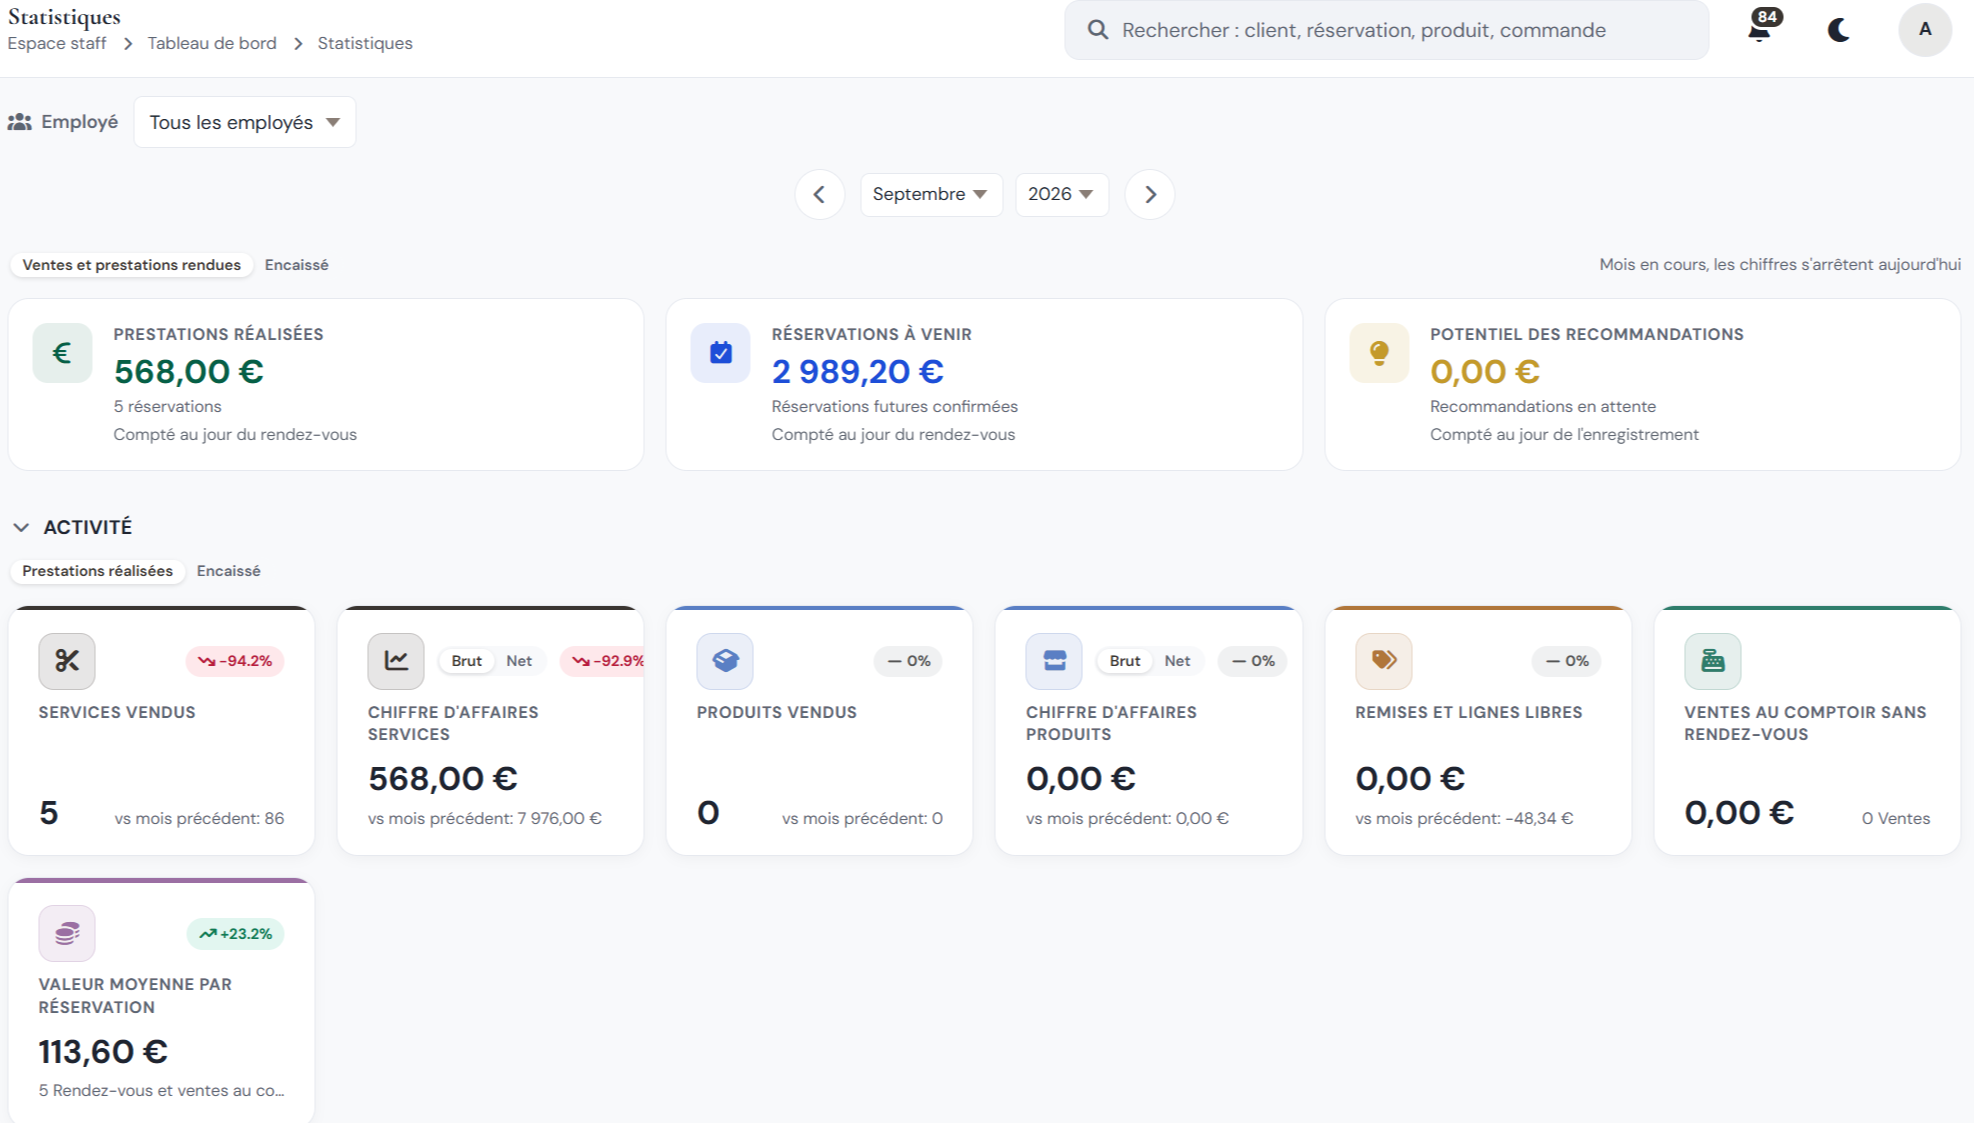Click the line chart icon on Chiffre d'affaires services
Viewport: 1974px width, 1123px height.
click(396, 661)
